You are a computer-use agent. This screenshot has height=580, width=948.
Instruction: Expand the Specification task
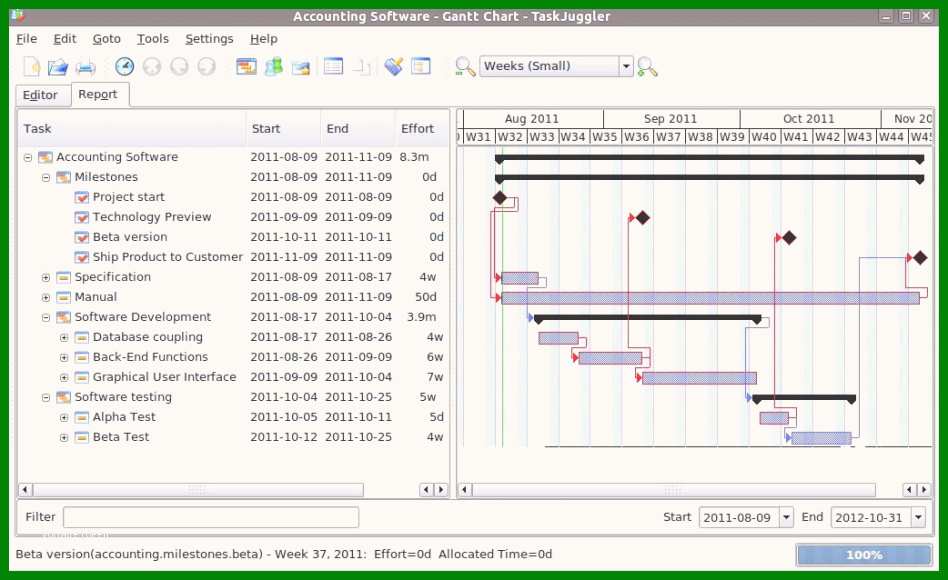click(x=46, y=278)
